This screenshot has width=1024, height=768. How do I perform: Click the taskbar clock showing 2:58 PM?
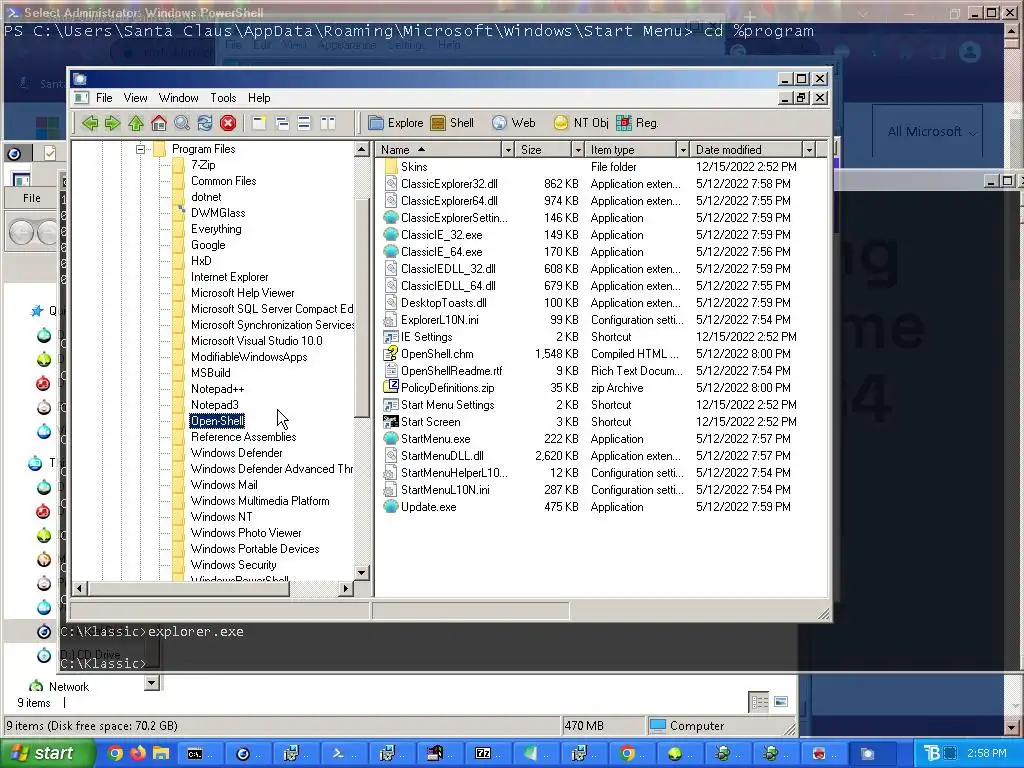(986, 754)
